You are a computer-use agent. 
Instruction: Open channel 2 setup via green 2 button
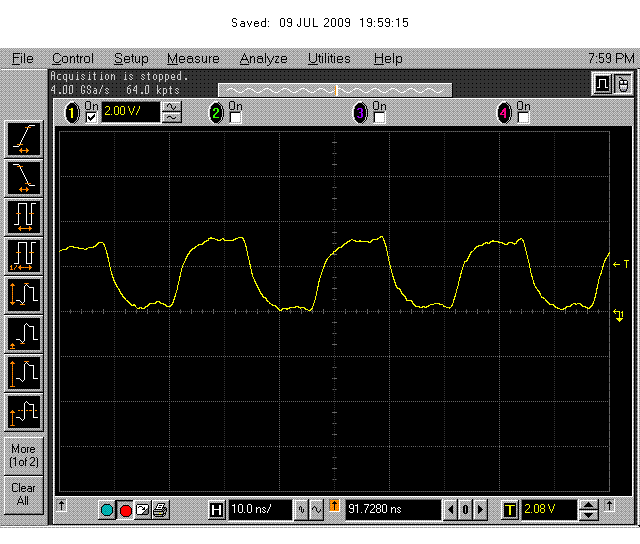216,113
